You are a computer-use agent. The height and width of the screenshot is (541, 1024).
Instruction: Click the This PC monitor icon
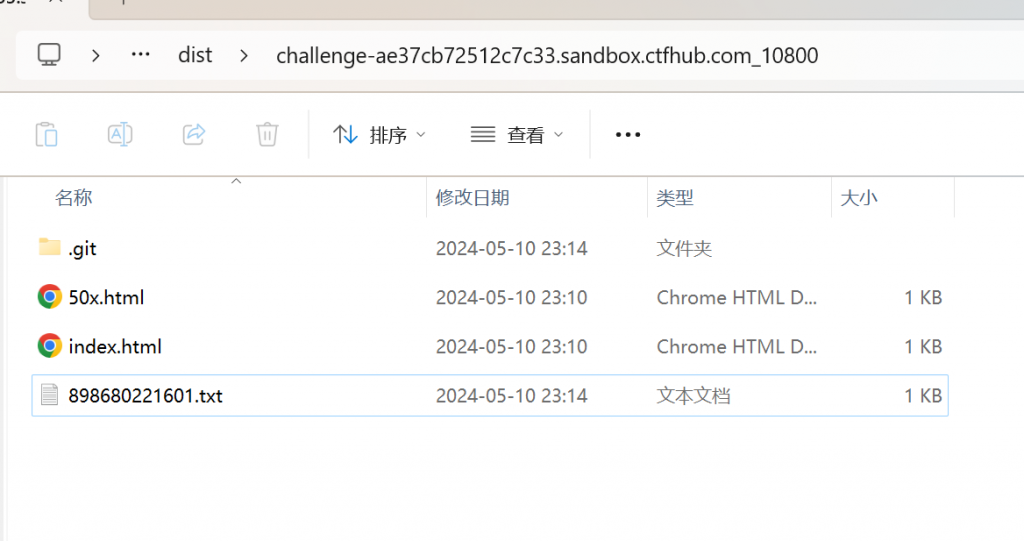pyautogui.click(x=49, y=55)
